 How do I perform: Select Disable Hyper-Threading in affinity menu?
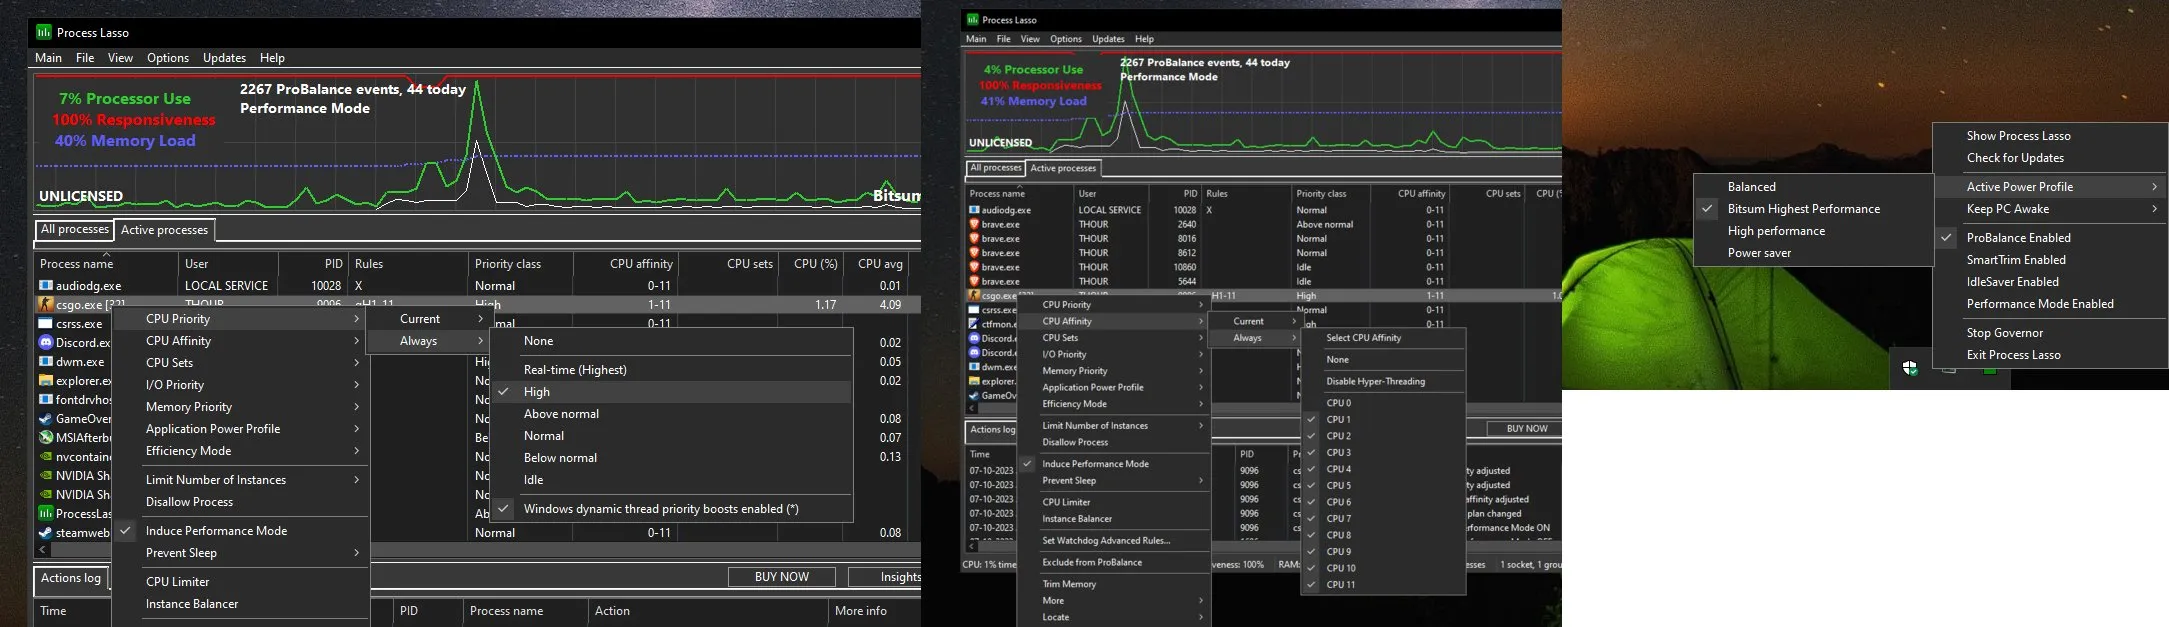pyautogui.click(x=1383, y=381)
